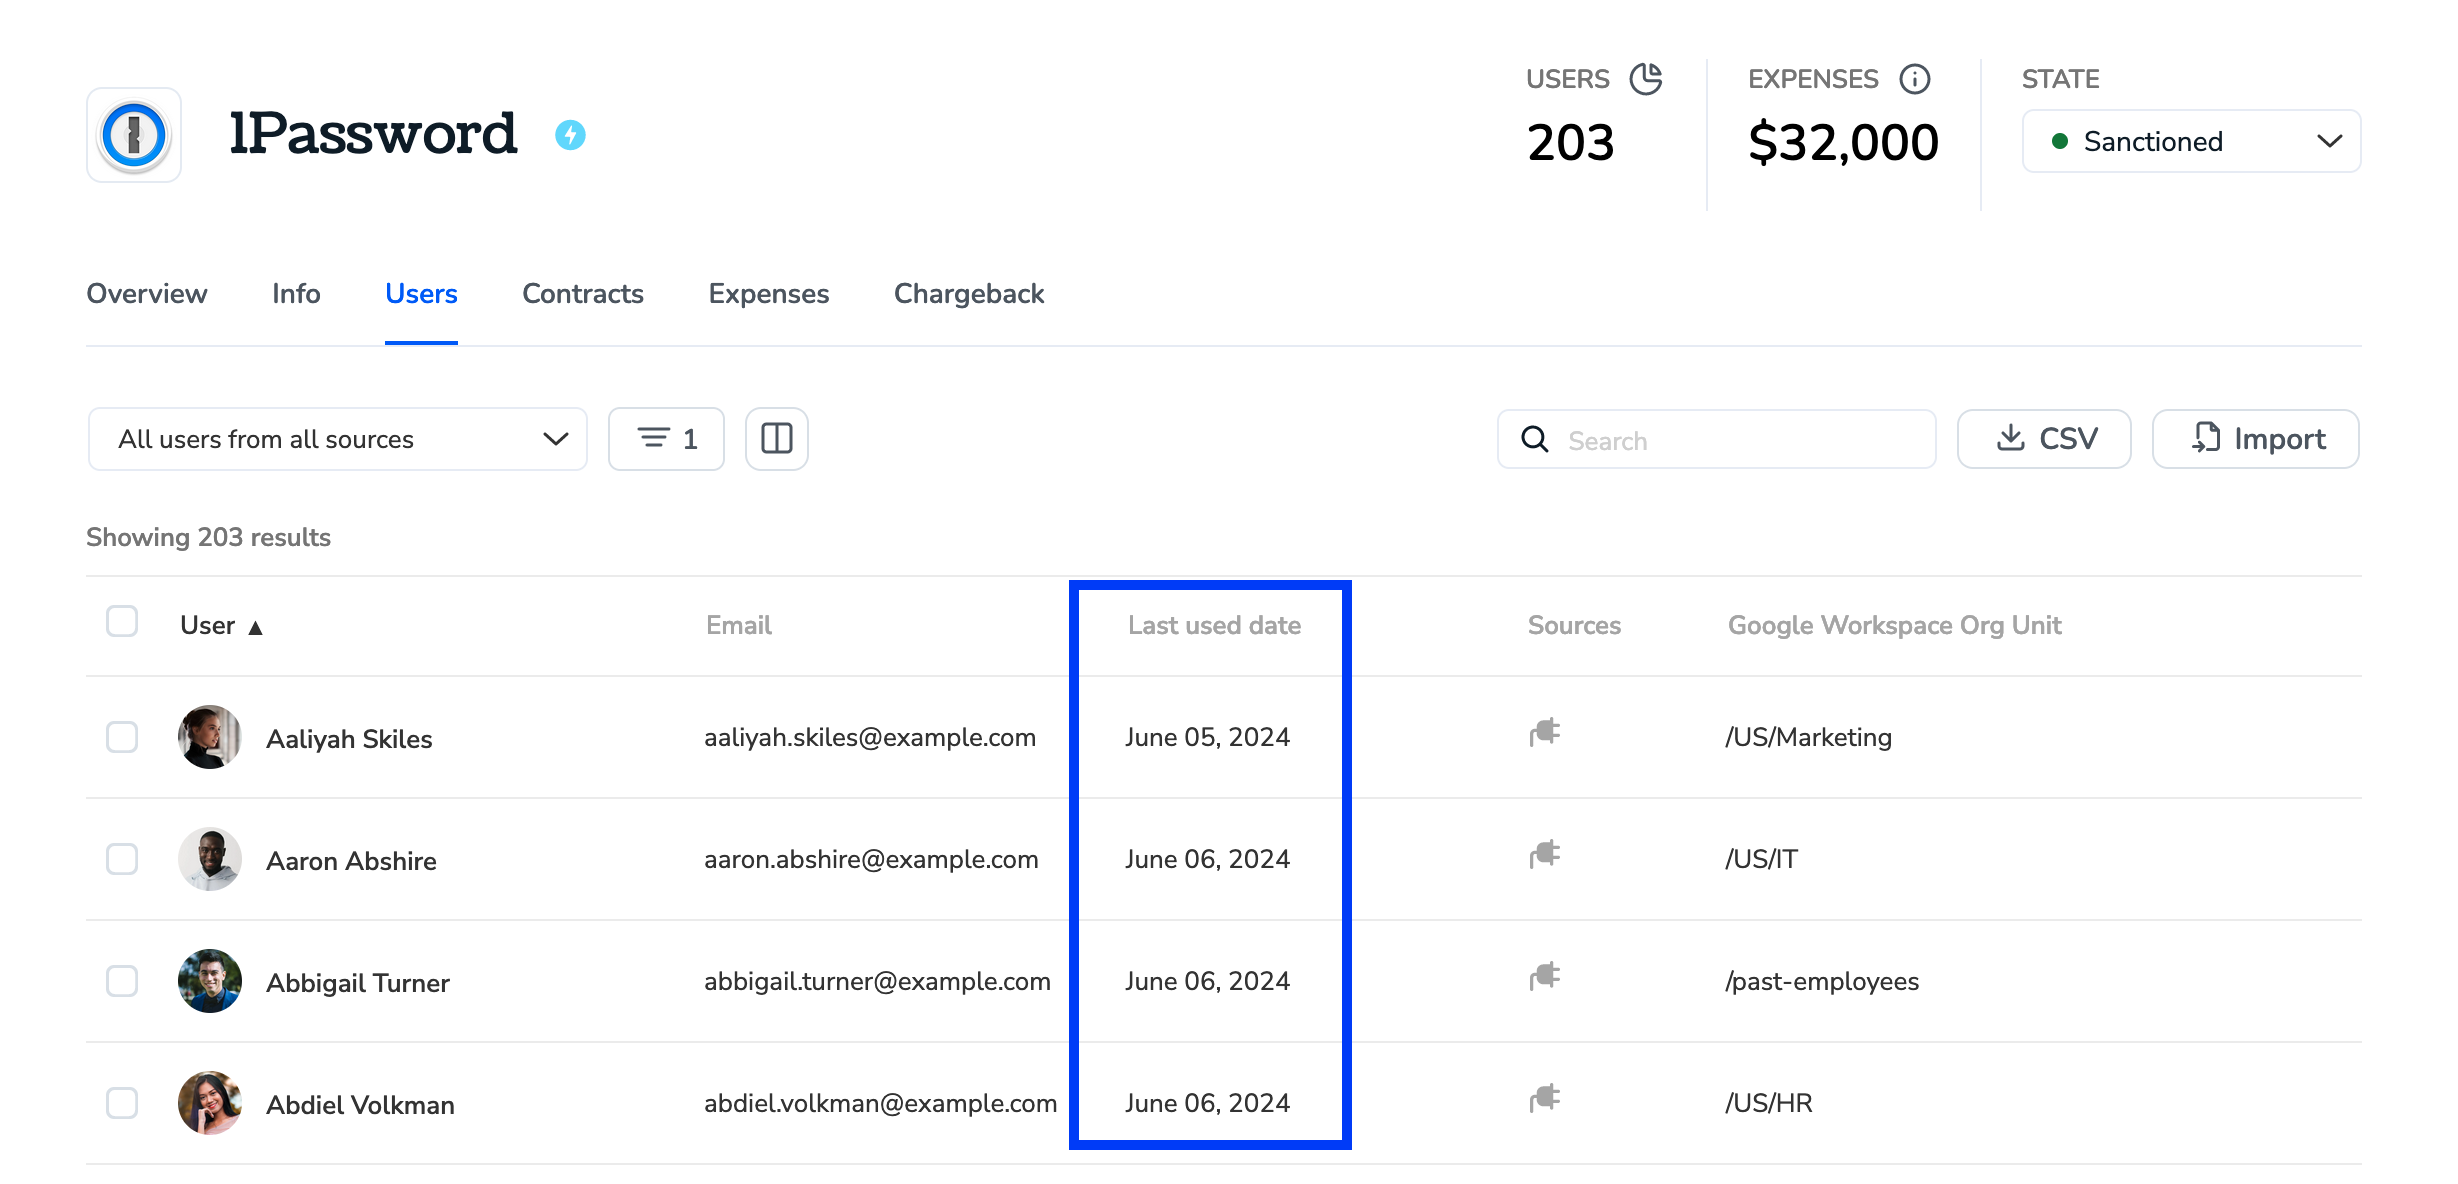Go to the Chargeback tab
The image size is (2458, 1184).
tap(969, 294)
